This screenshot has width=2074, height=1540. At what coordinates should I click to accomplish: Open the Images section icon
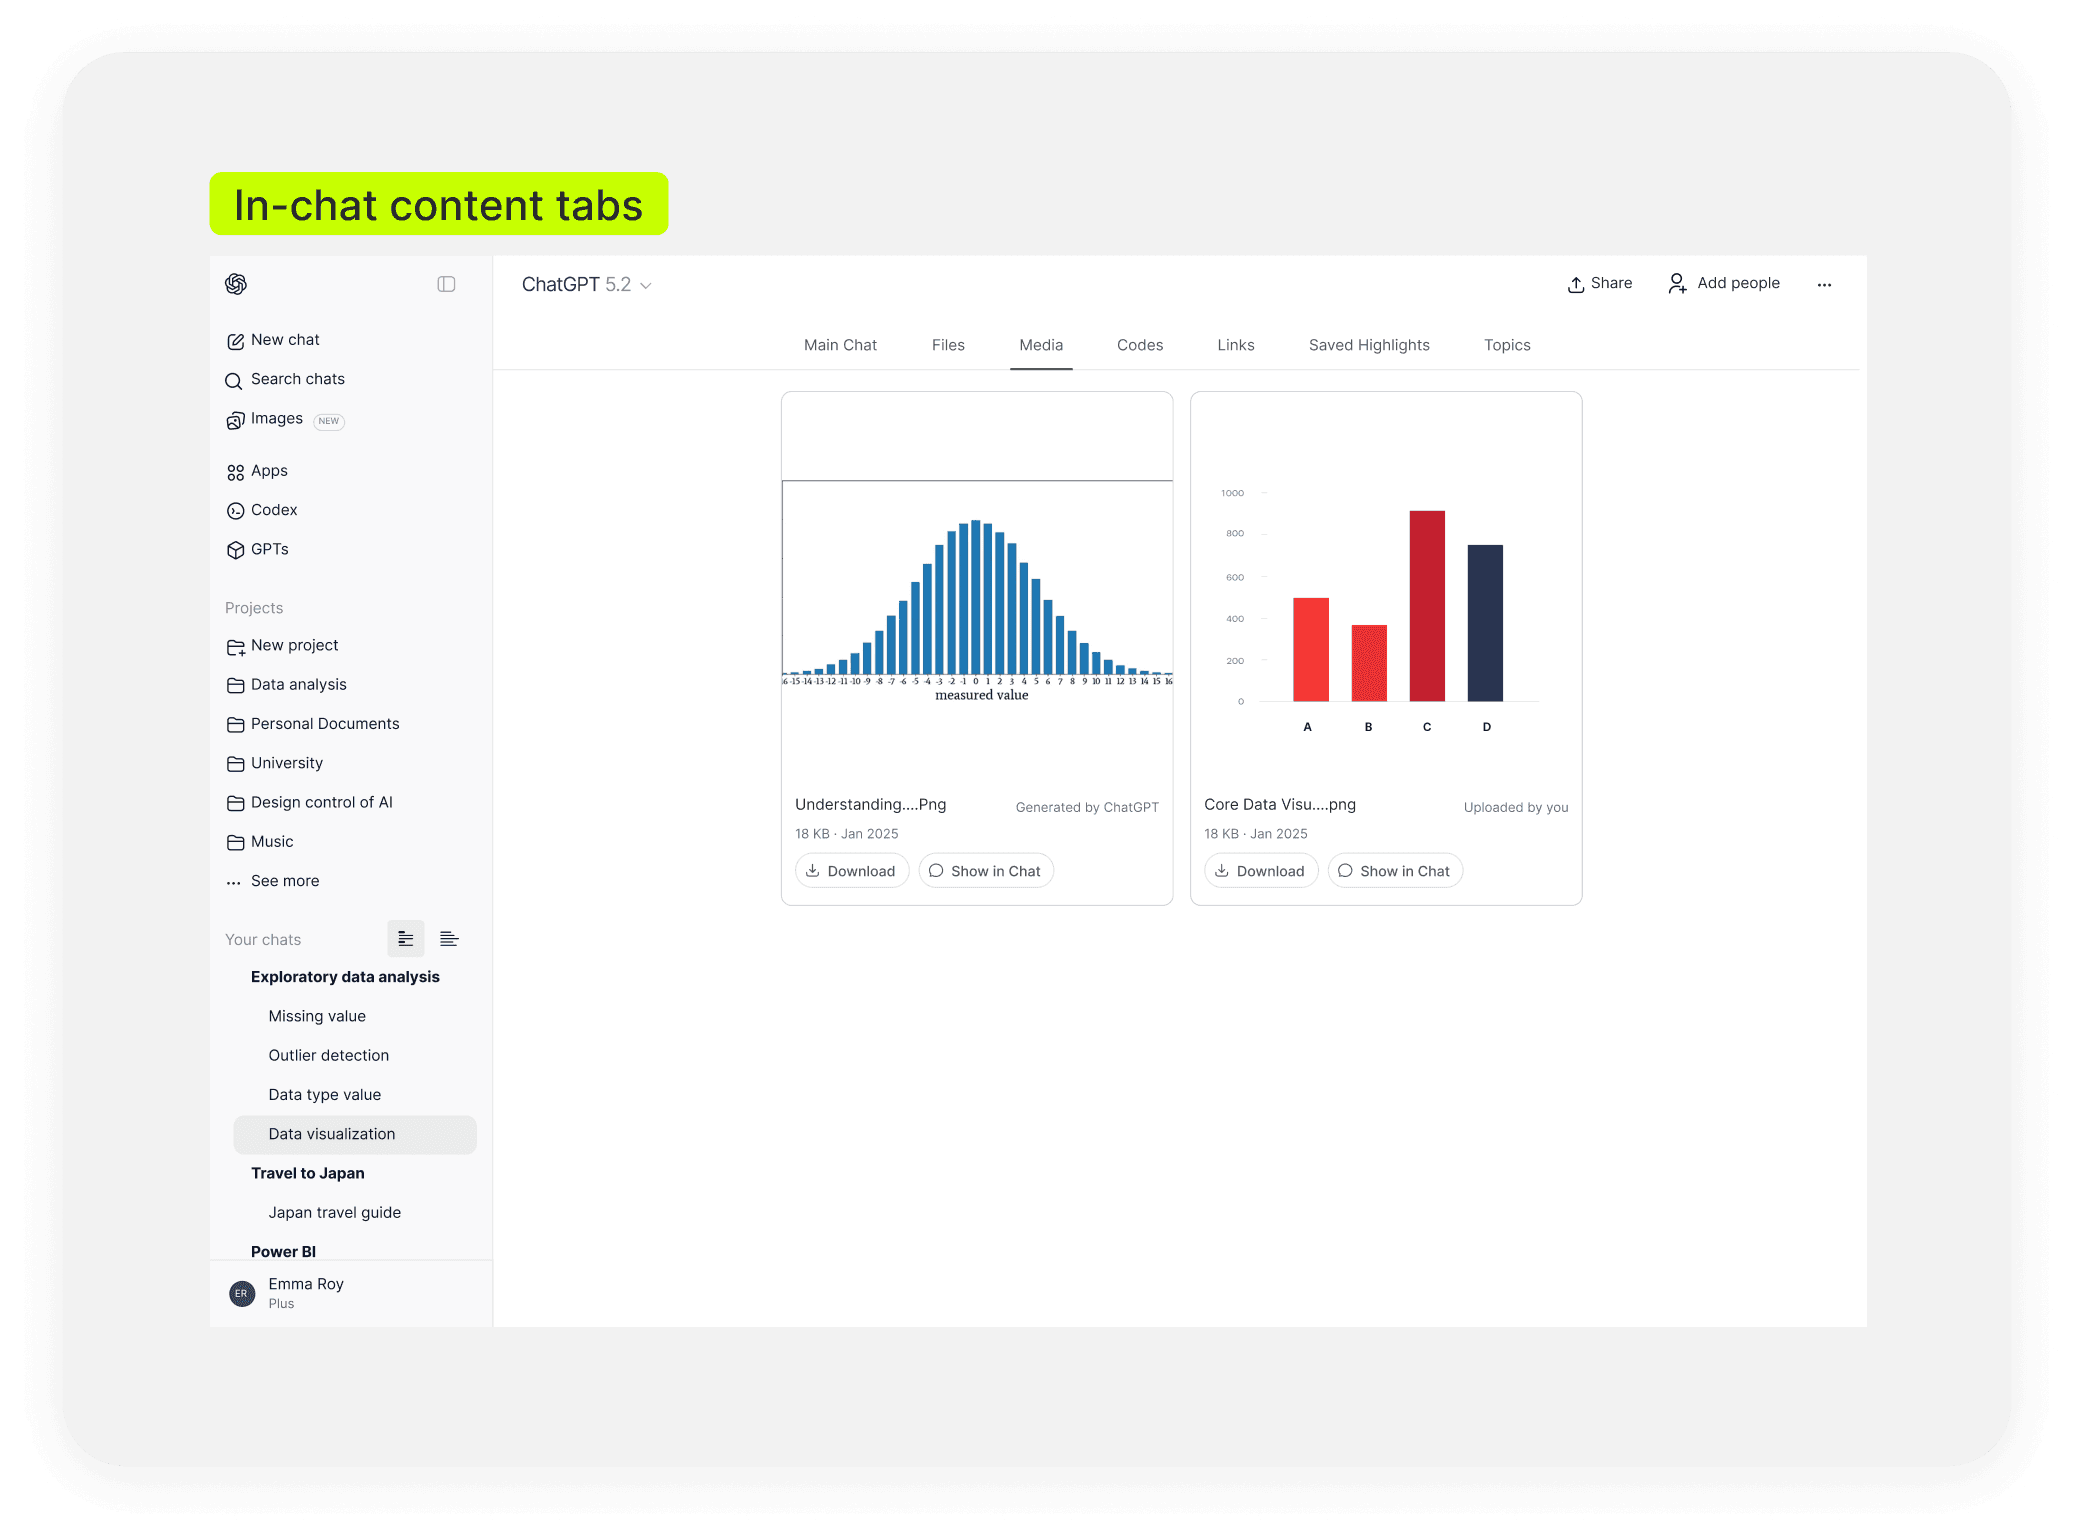[235, 420]
